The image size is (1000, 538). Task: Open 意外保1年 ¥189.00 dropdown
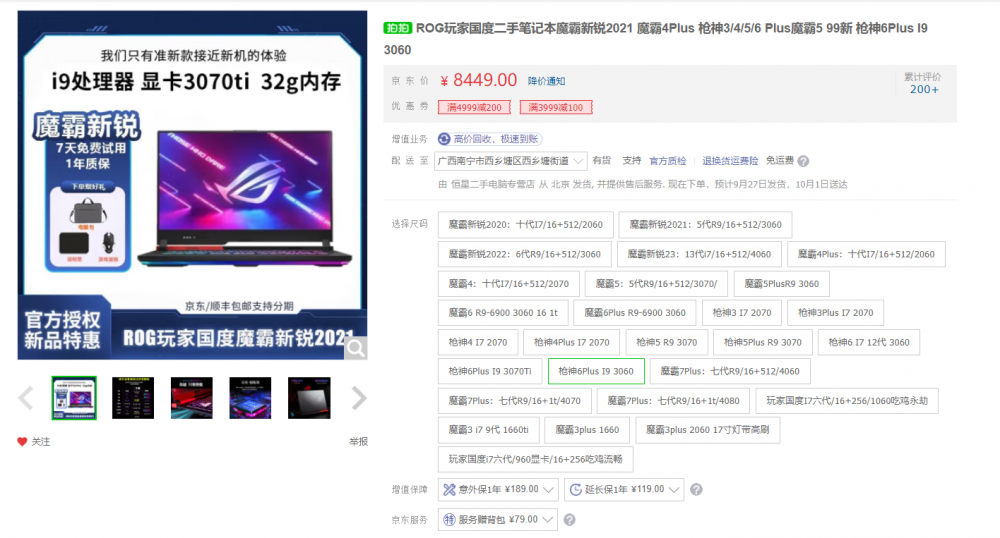pyautogui.click(x=498, y=490)
